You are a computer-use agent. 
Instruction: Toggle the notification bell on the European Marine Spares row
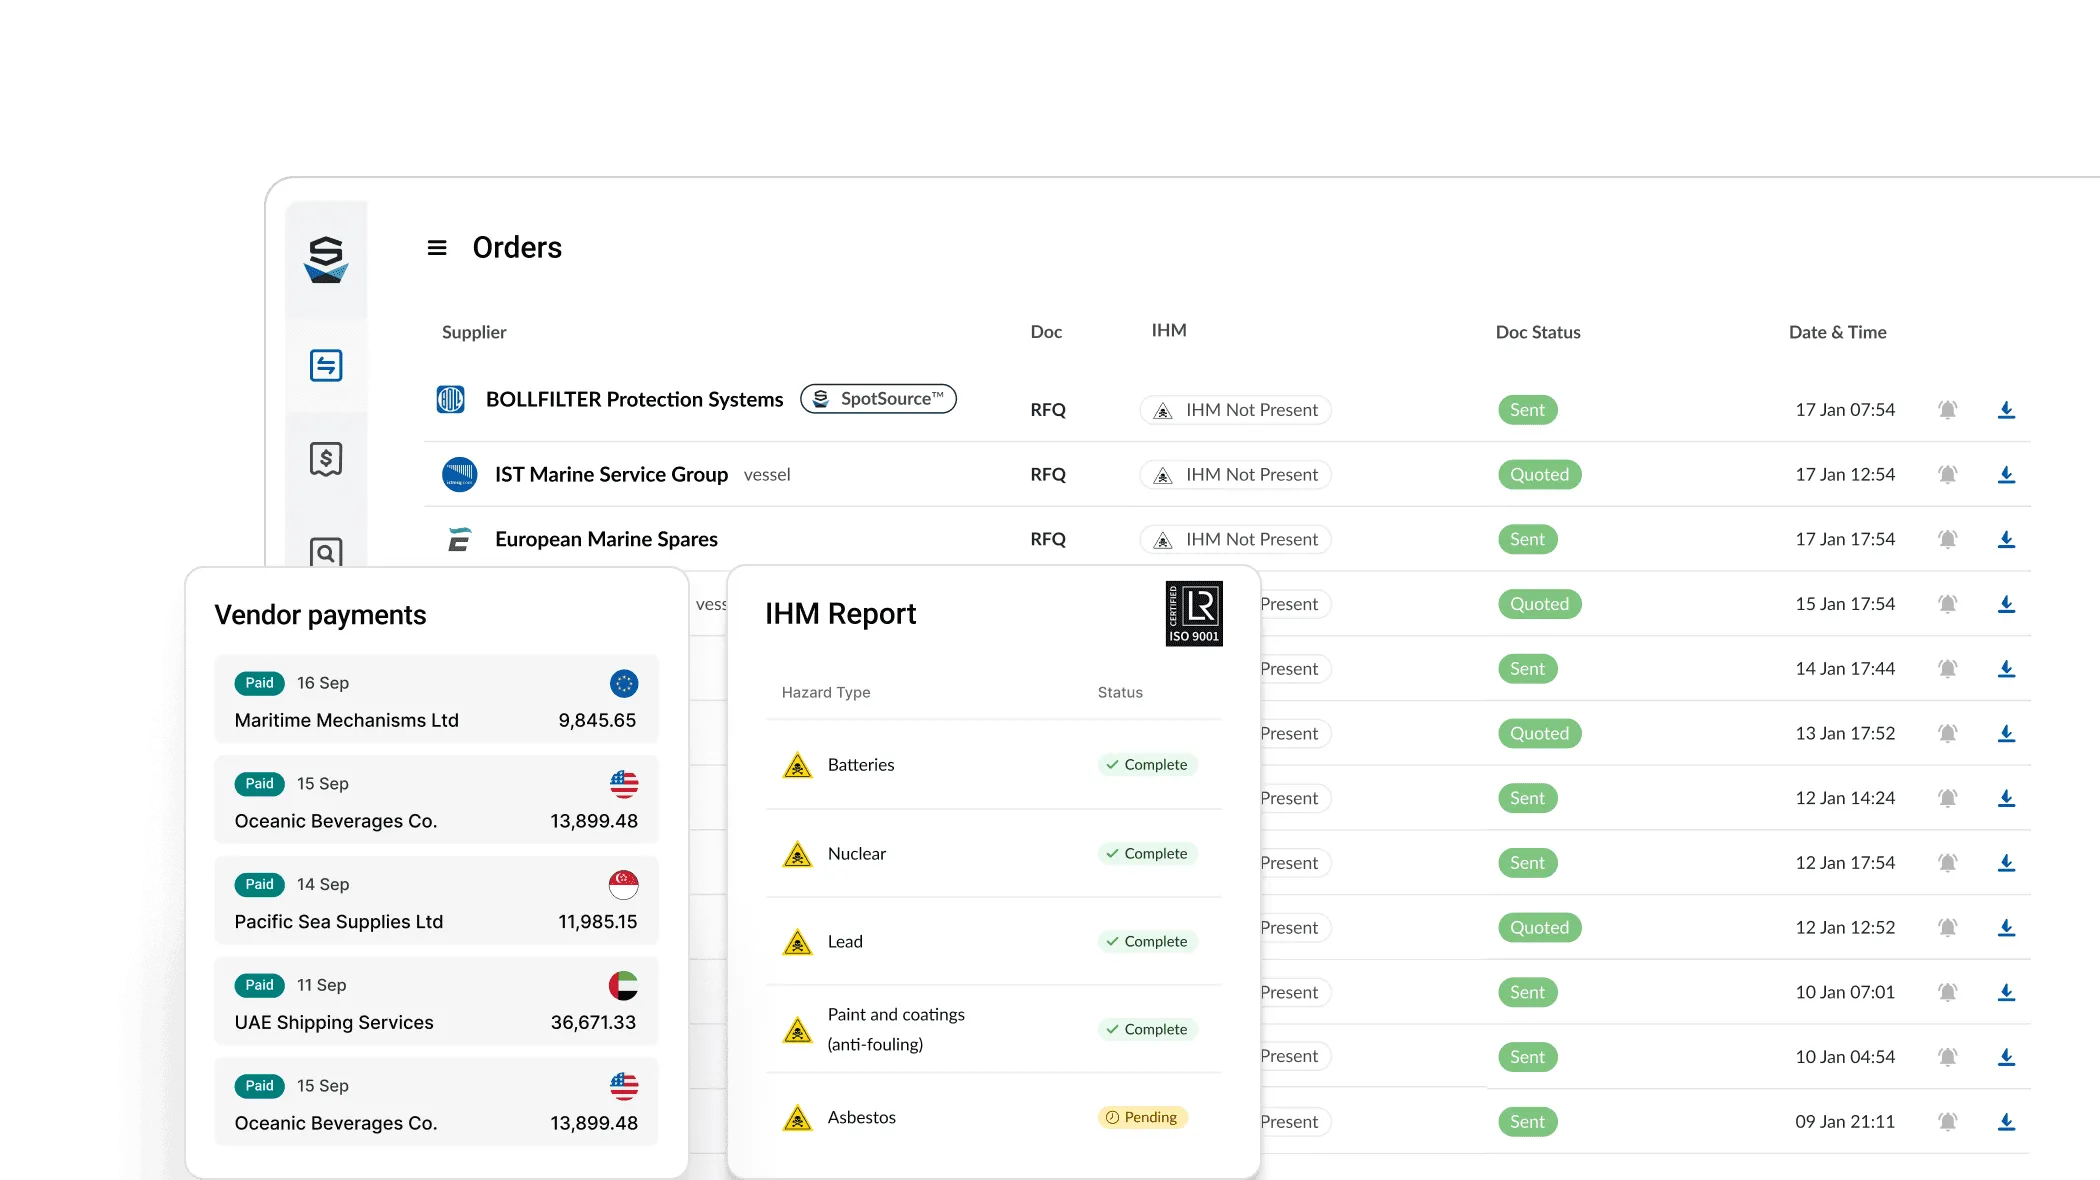[1948, 539]
